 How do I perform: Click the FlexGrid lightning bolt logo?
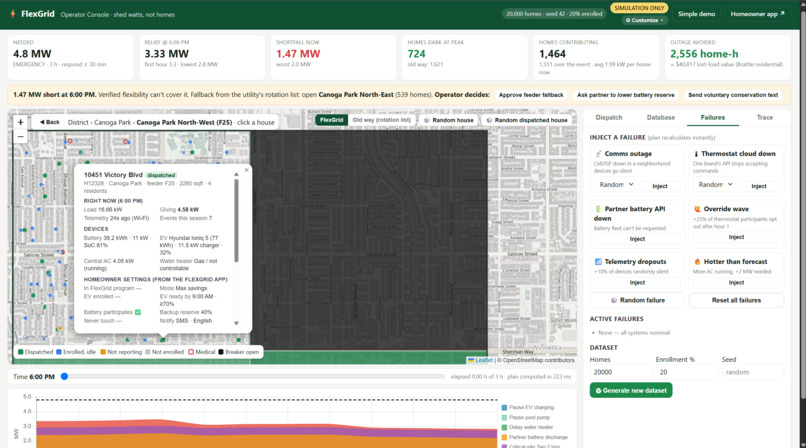click(13, 14)
